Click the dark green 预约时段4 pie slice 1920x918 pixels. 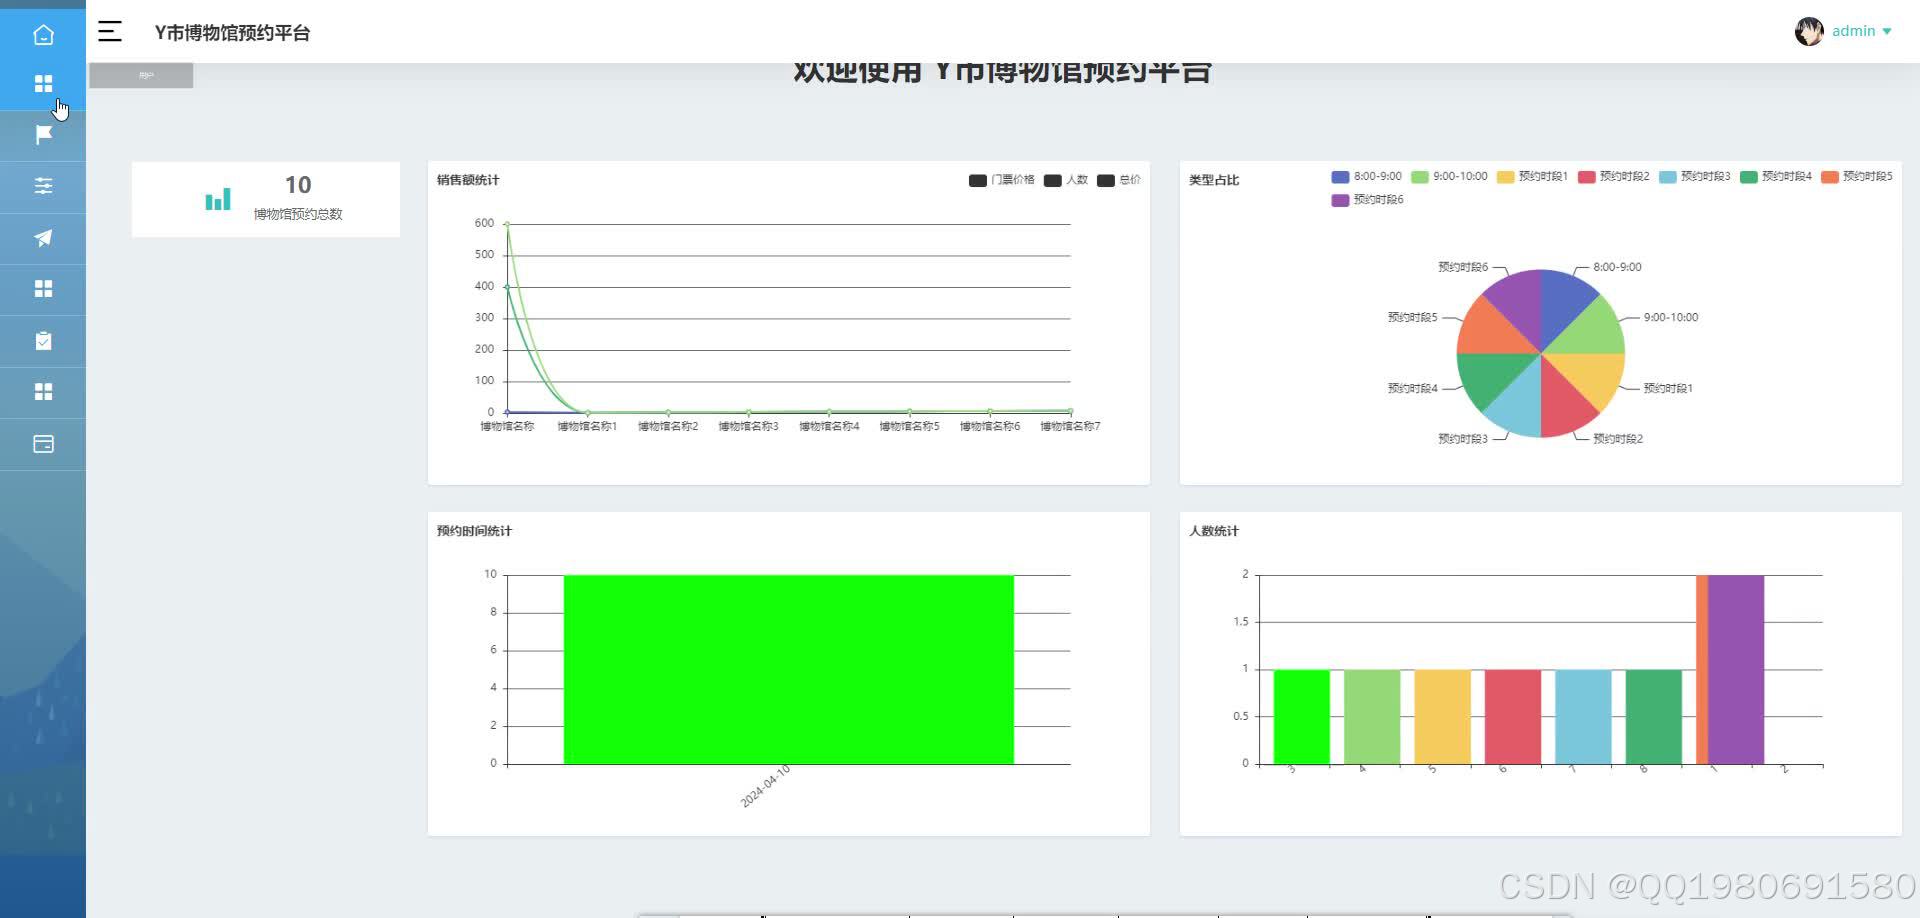pos(1491,374)
